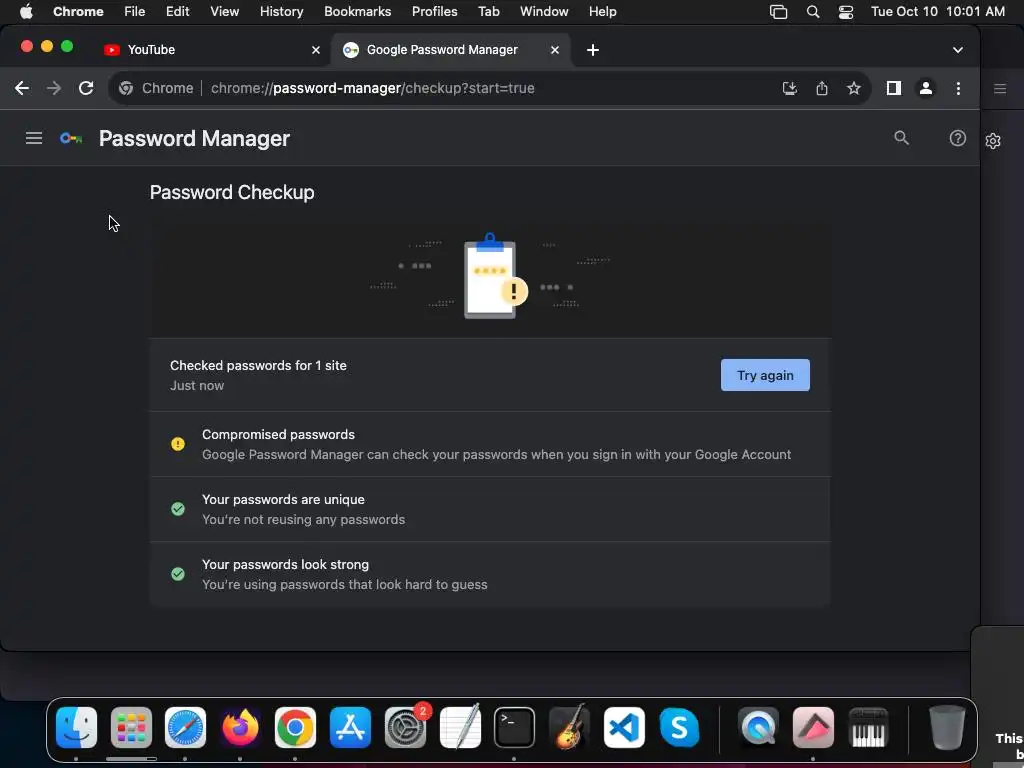Open the Window menu

pyautogui.click(x=544, y=11)
